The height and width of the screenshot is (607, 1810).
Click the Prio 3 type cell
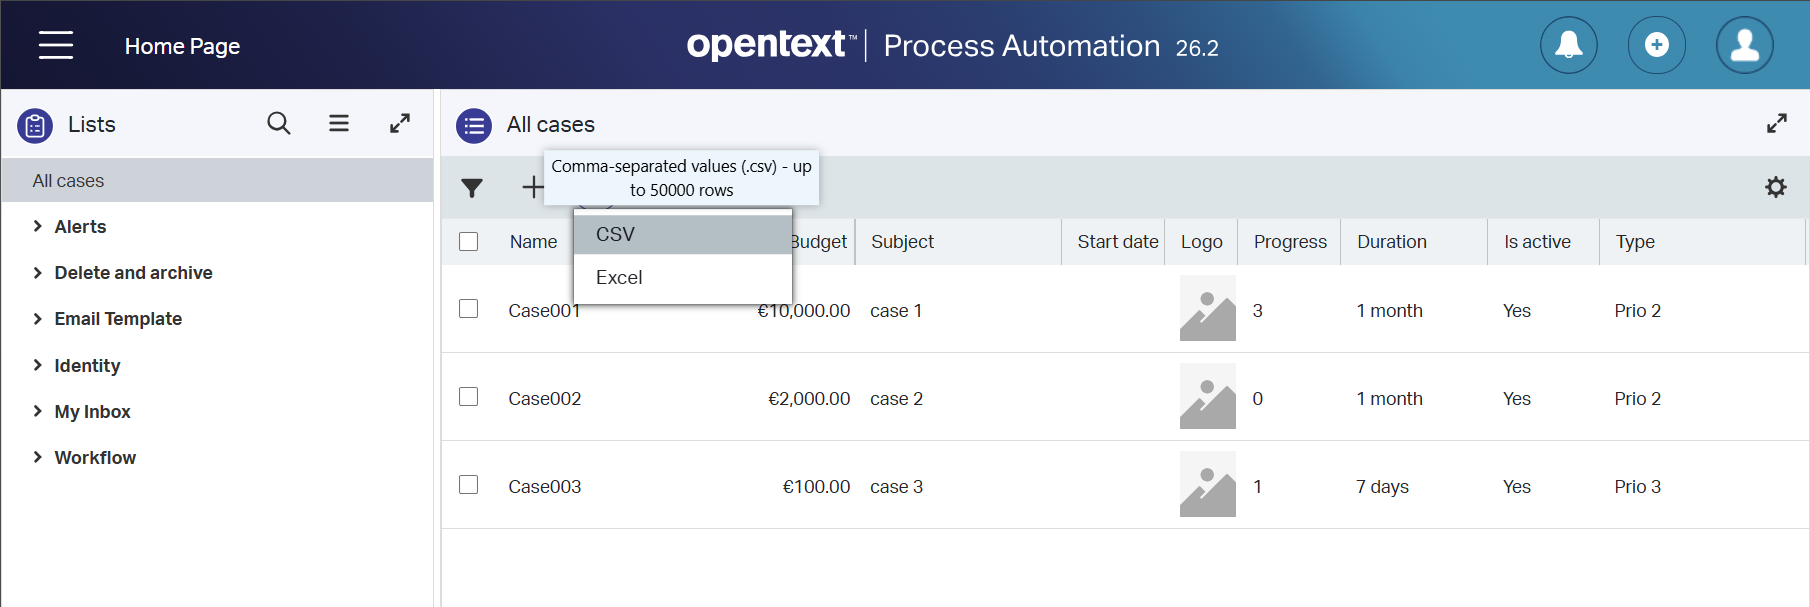(x=1637, y=487)
